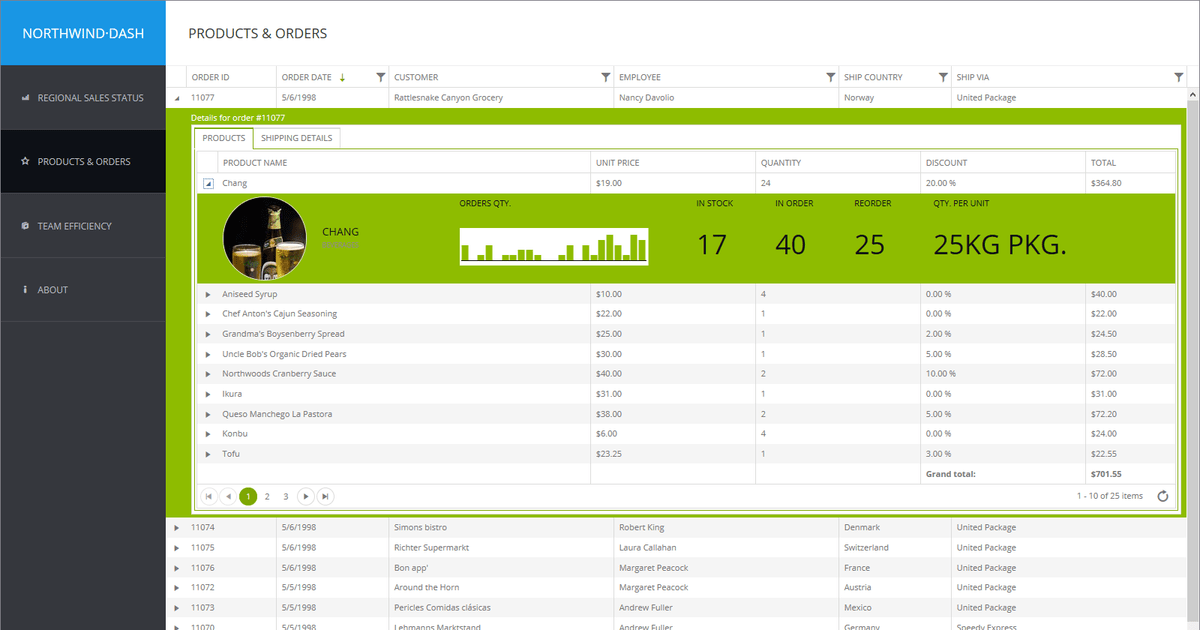Open the filter for the Employee column

830,76
